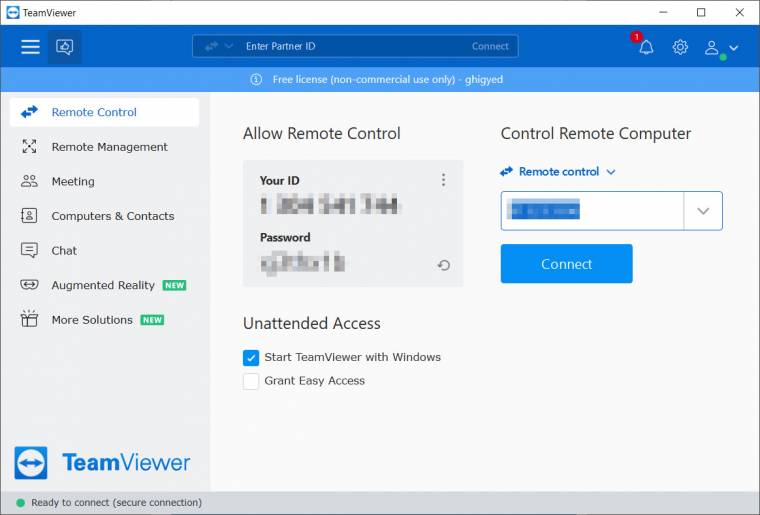Minimize the TeamViewer window

(x=664, y=12)
